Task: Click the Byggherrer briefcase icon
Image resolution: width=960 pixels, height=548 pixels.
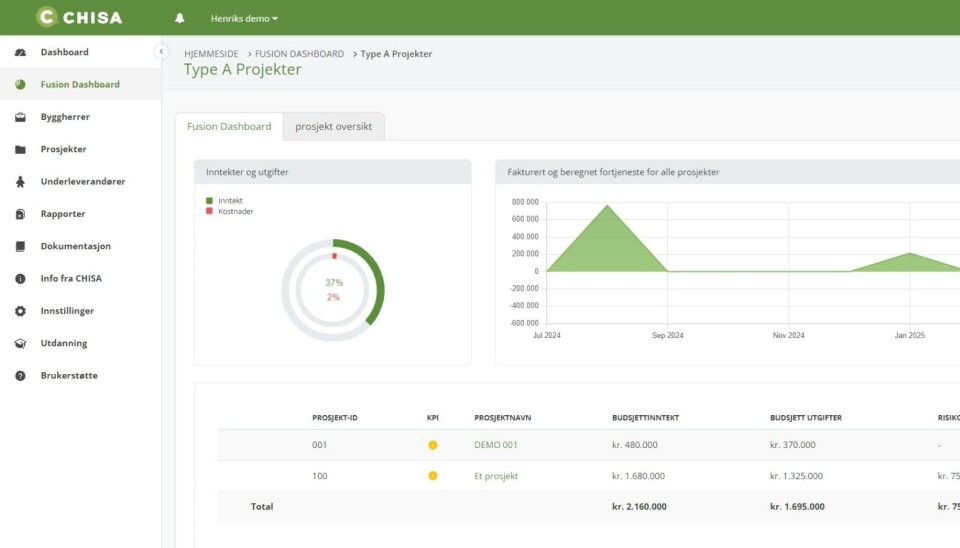Action: pos(20,117)
